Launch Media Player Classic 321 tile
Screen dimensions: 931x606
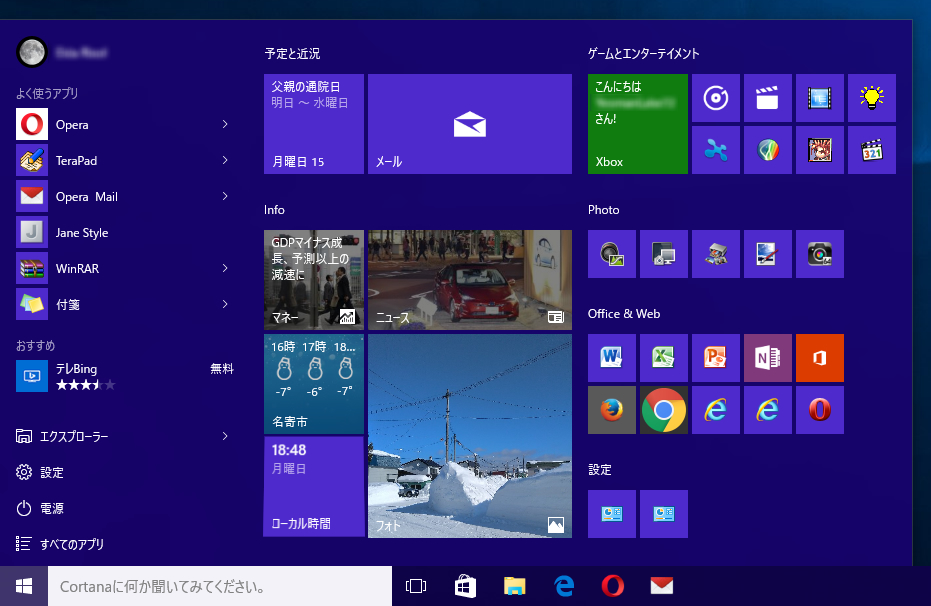click(x=872, y=150)
